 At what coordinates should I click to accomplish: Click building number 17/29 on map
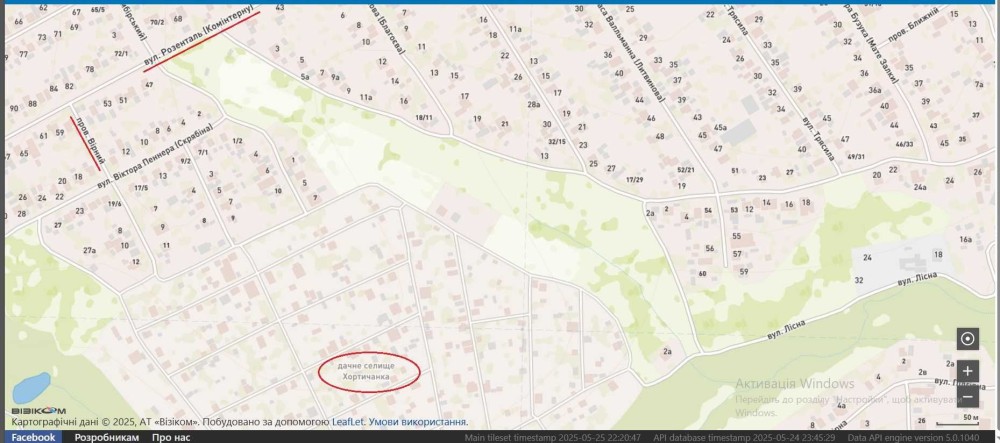(x=634, y=179)
